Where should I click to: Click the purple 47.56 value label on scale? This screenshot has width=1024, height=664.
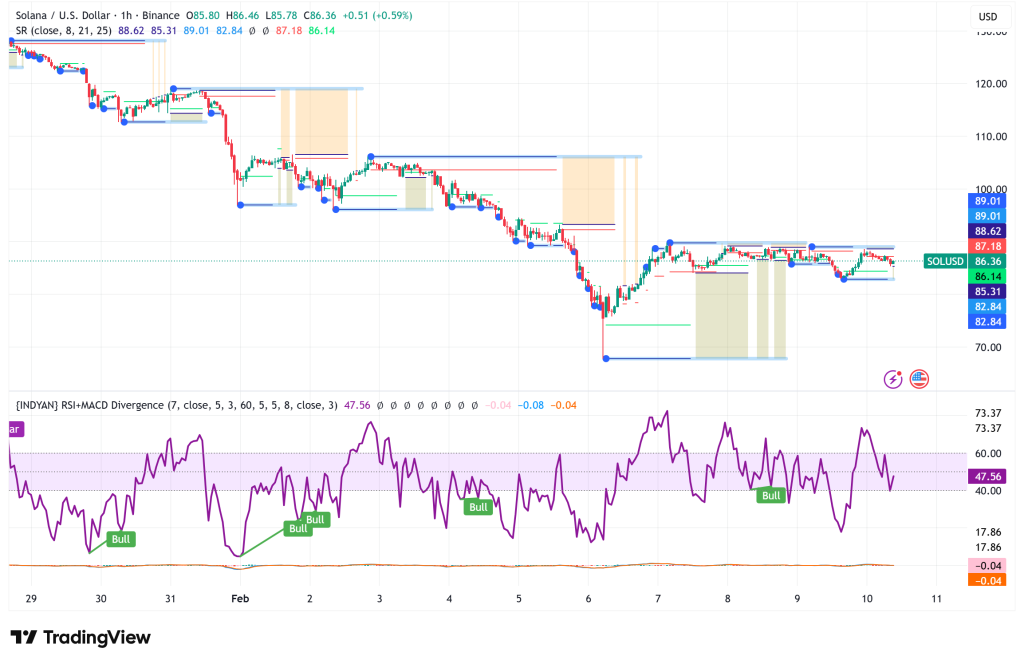986,477
